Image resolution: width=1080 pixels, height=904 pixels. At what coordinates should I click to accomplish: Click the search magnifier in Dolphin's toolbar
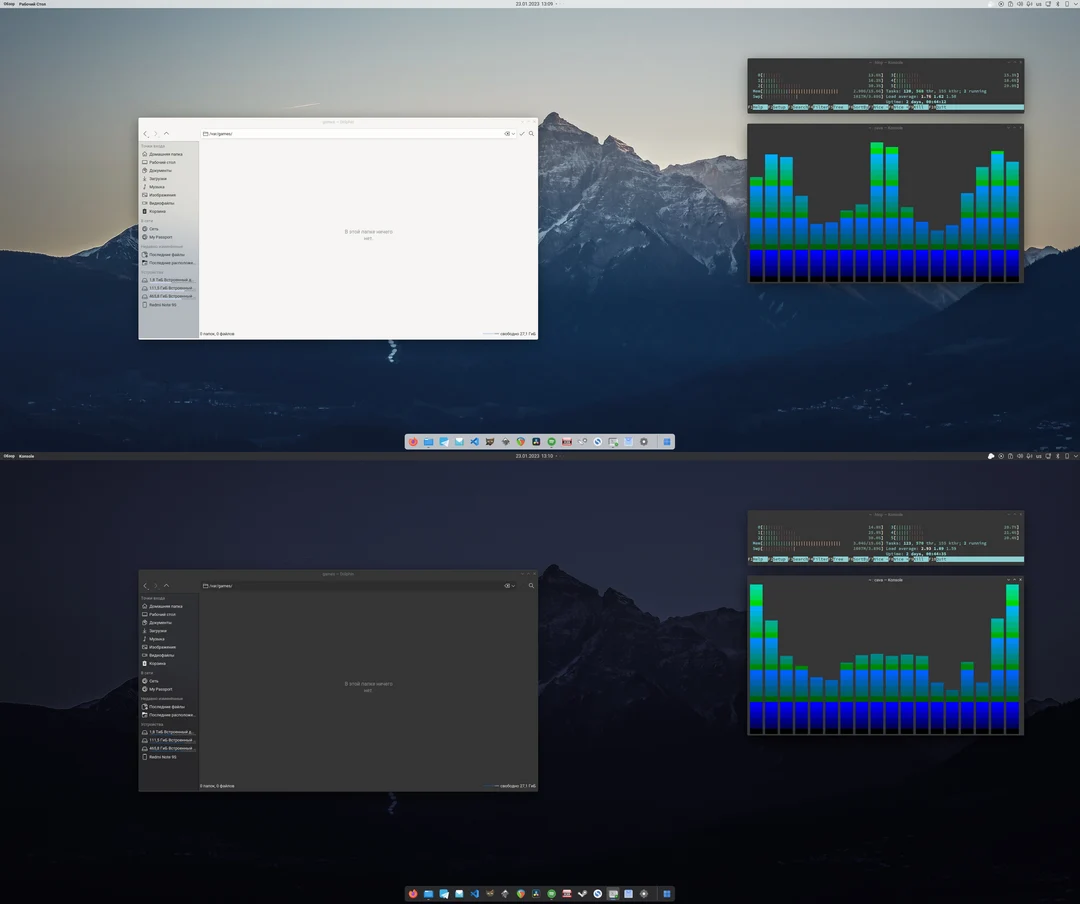point(531,133)
